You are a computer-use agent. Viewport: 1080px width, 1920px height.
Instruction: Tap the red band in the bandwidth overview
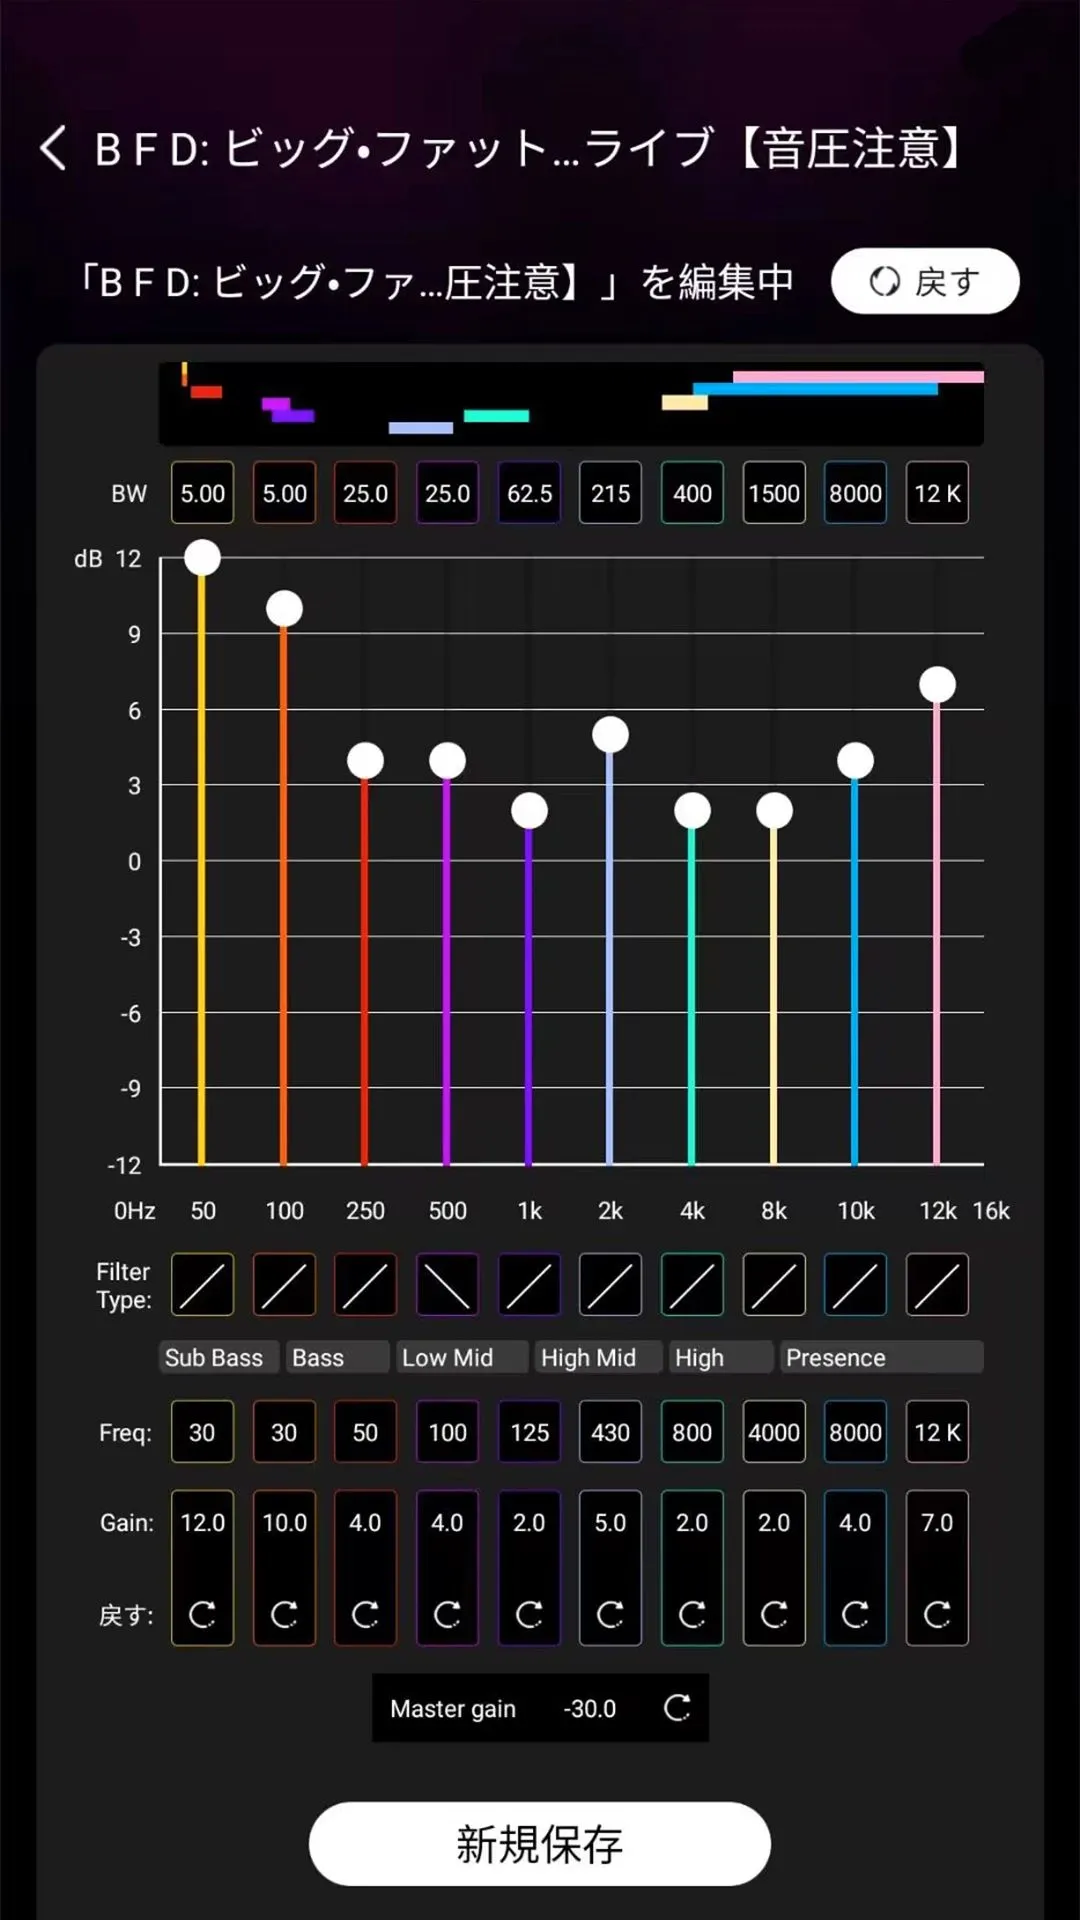pos(206,392)
